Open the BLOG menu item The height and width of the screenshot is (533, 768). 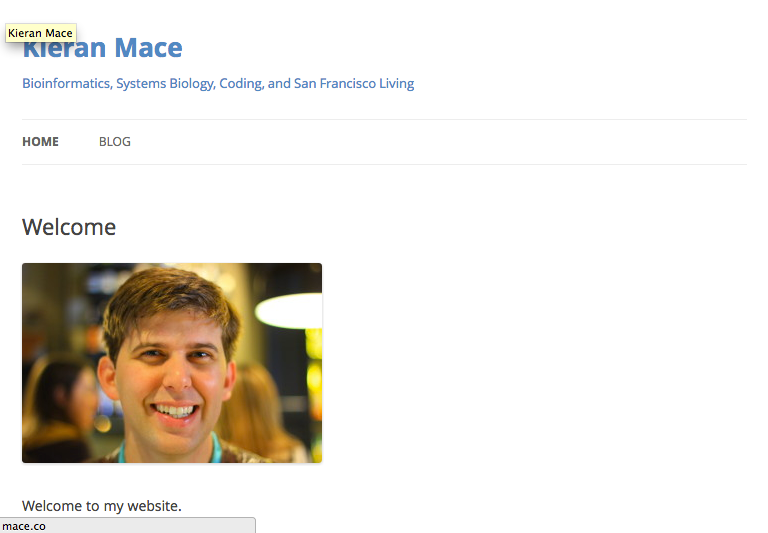pyautogui.click(x=115, y=142)
